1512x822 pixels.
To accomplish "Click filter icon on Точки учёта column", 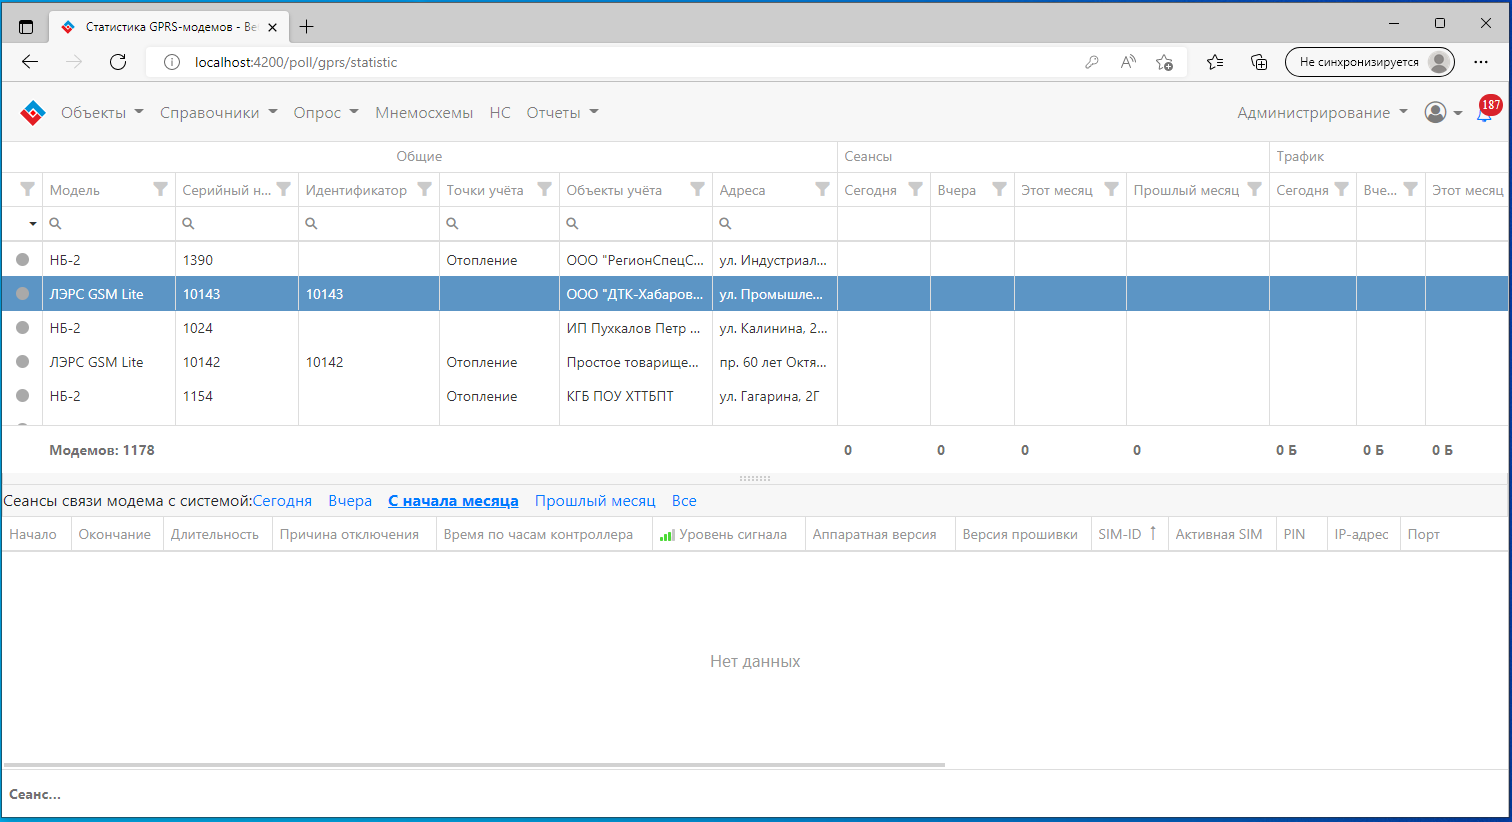I will click(544, 190).
